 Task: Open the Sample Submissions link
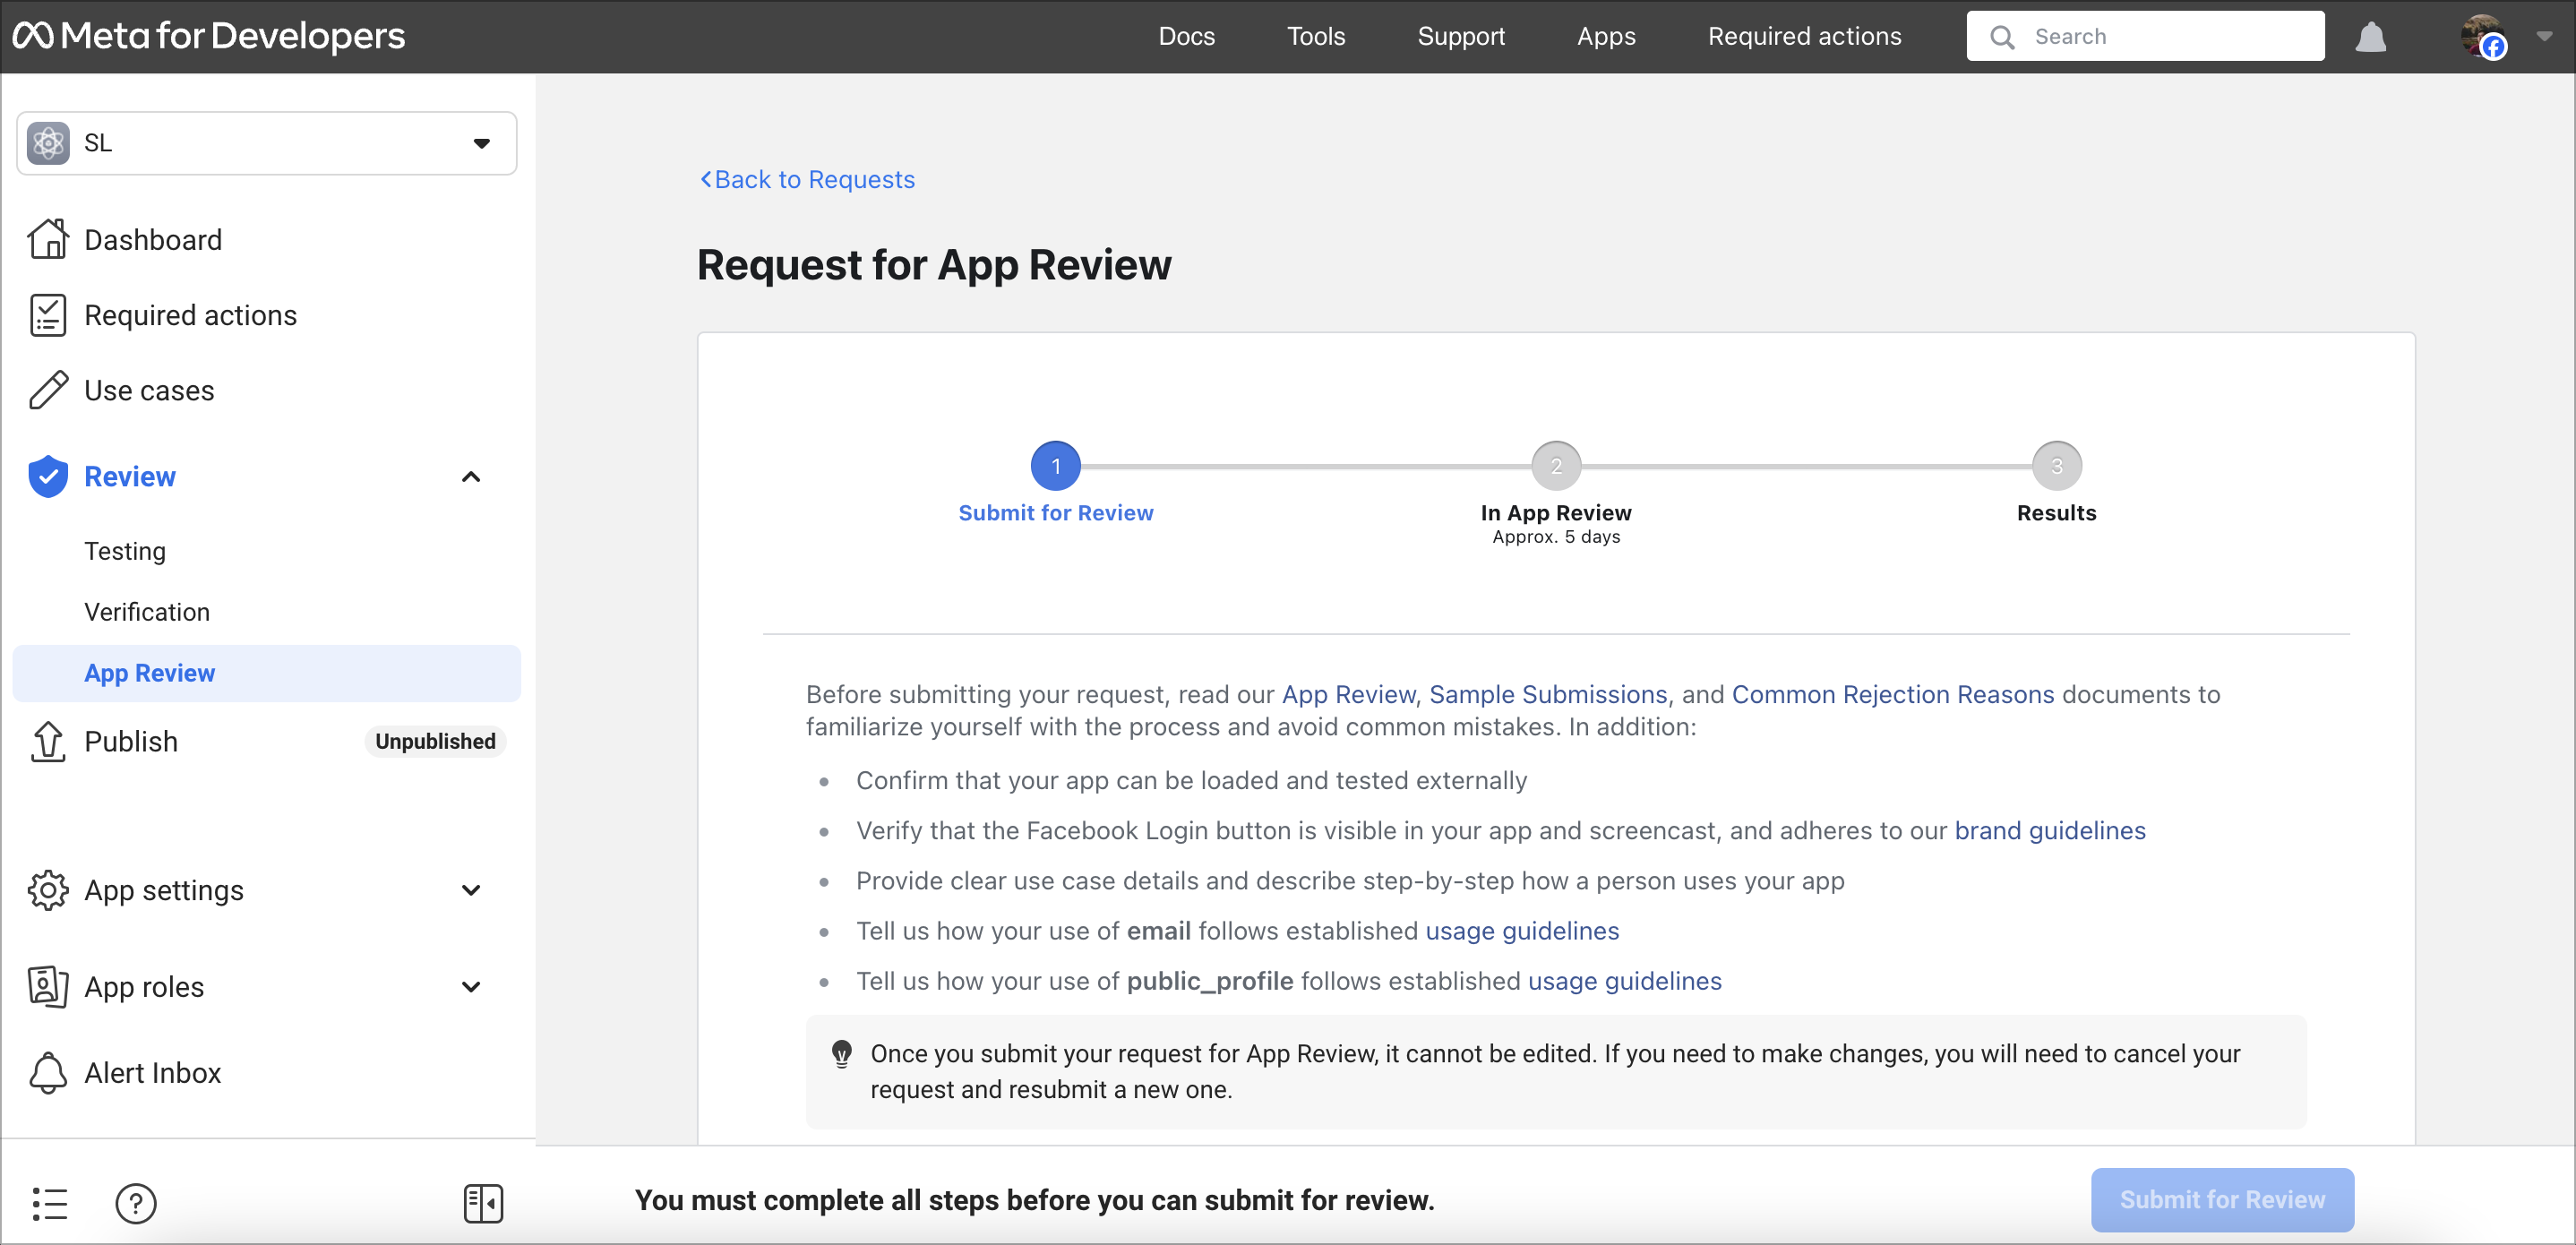[1548, 694]
